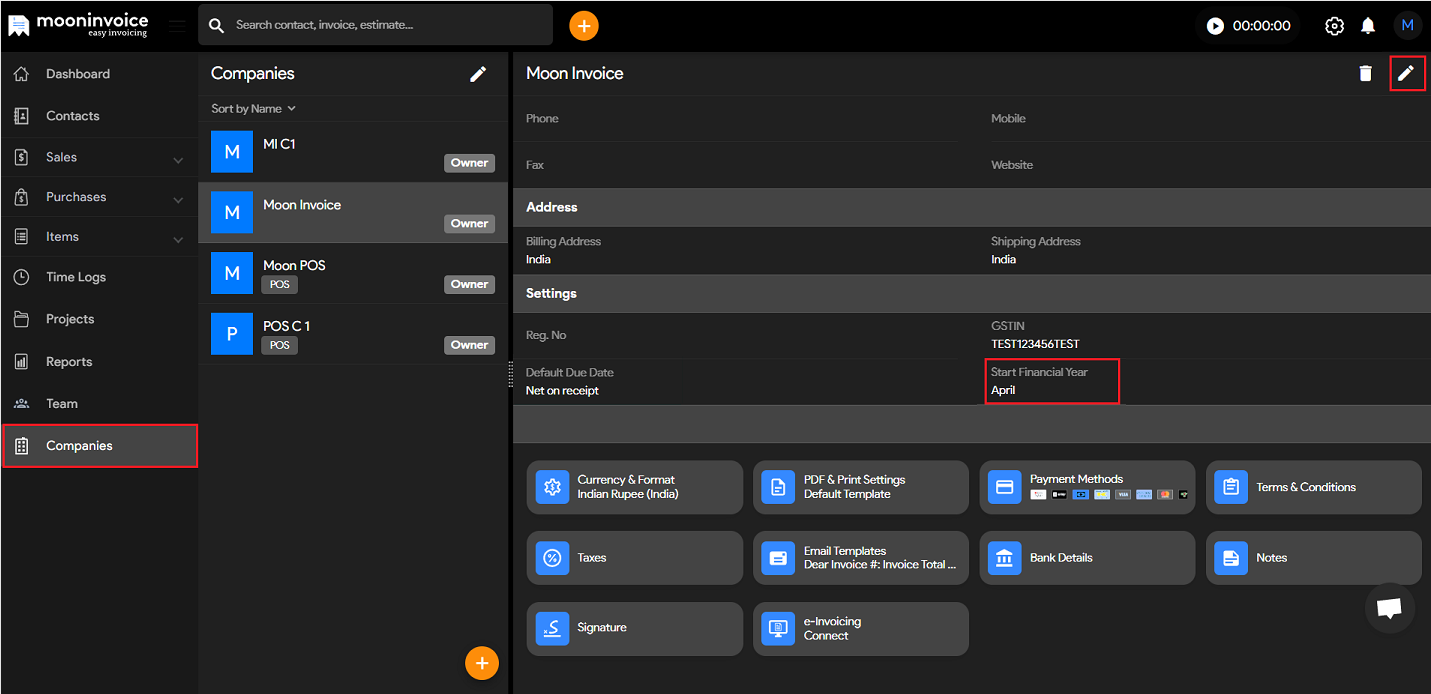Open the settings gear in top bar
This screenshot has height=694, width=1431.
(x=1334, y=26)
